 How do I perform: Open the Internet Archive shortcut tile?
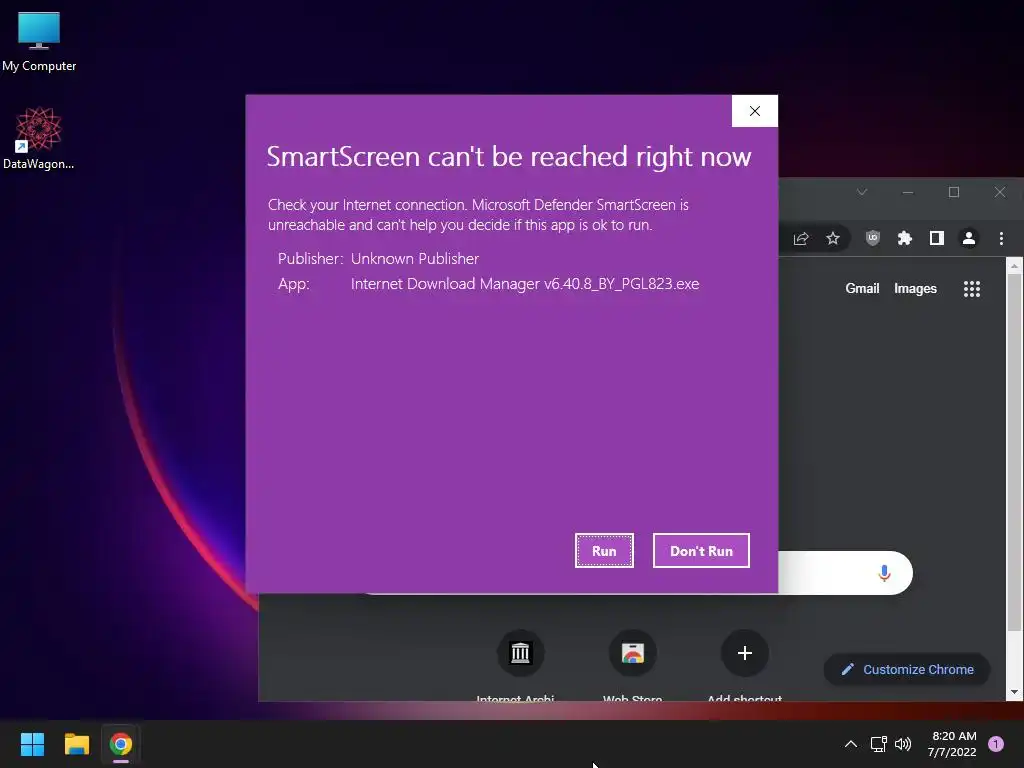pyautogui.click(x=520, y=653)
